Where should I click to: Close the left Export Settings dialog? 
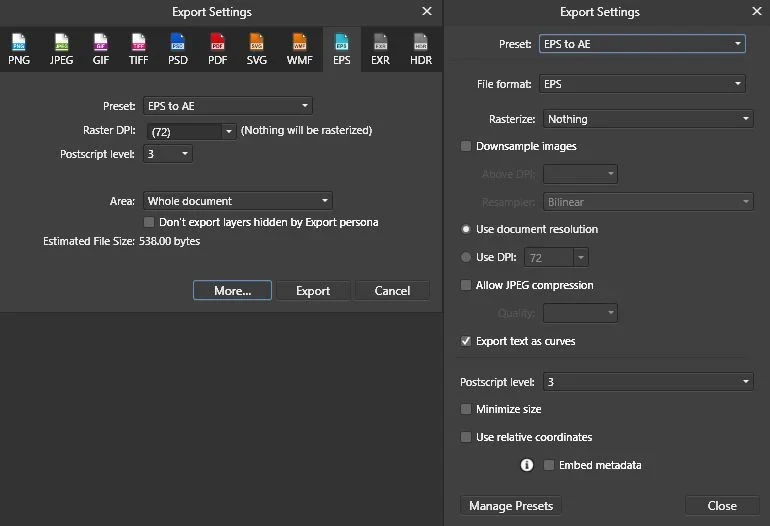[x=427, y=11]
